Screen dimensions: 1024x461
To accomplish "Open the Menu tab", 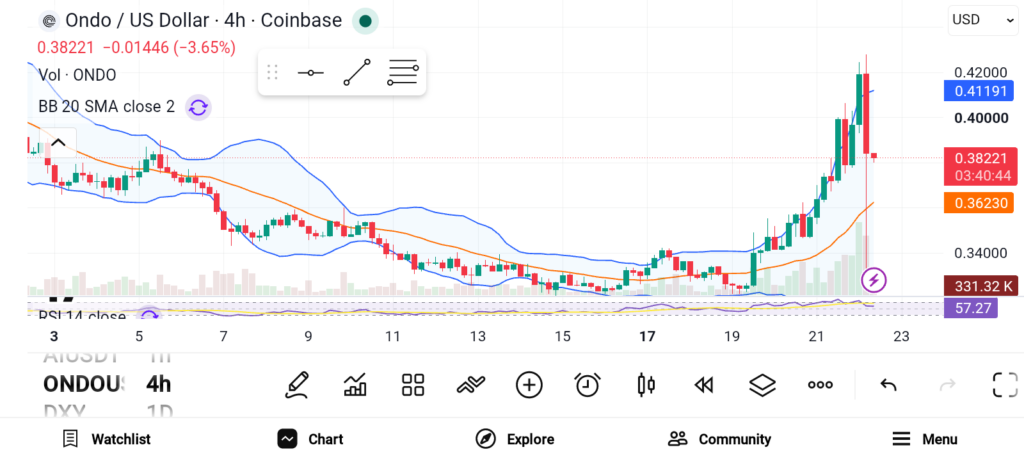I will coord(924,439).
